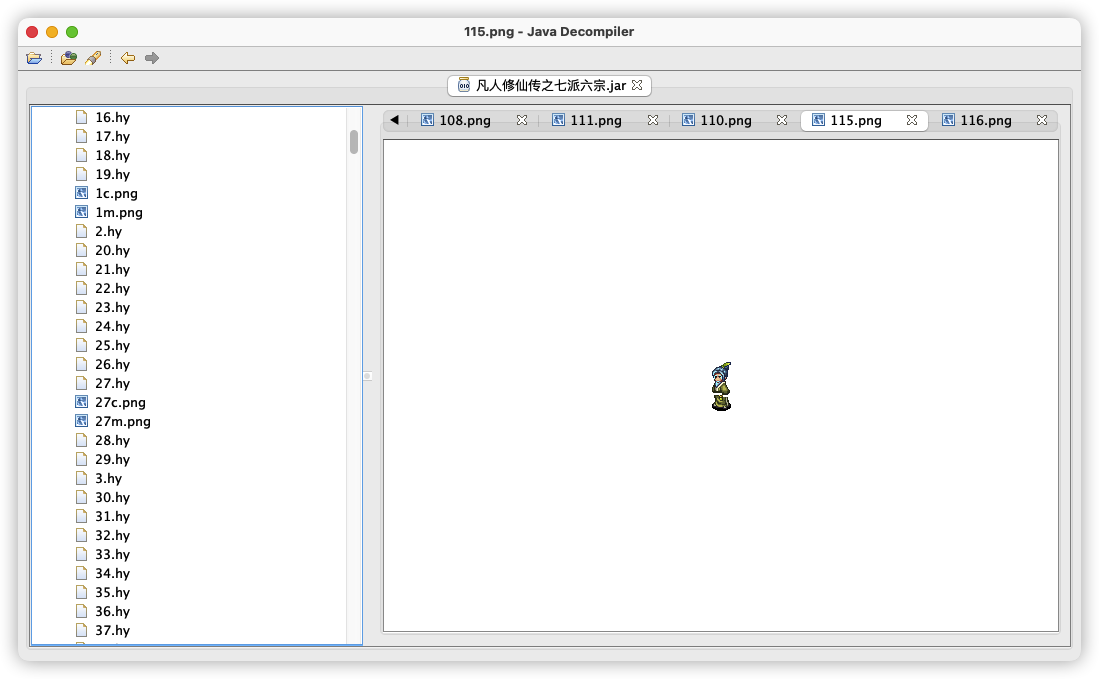
Task: Close the 108.png tab
Action: point(521,120)
